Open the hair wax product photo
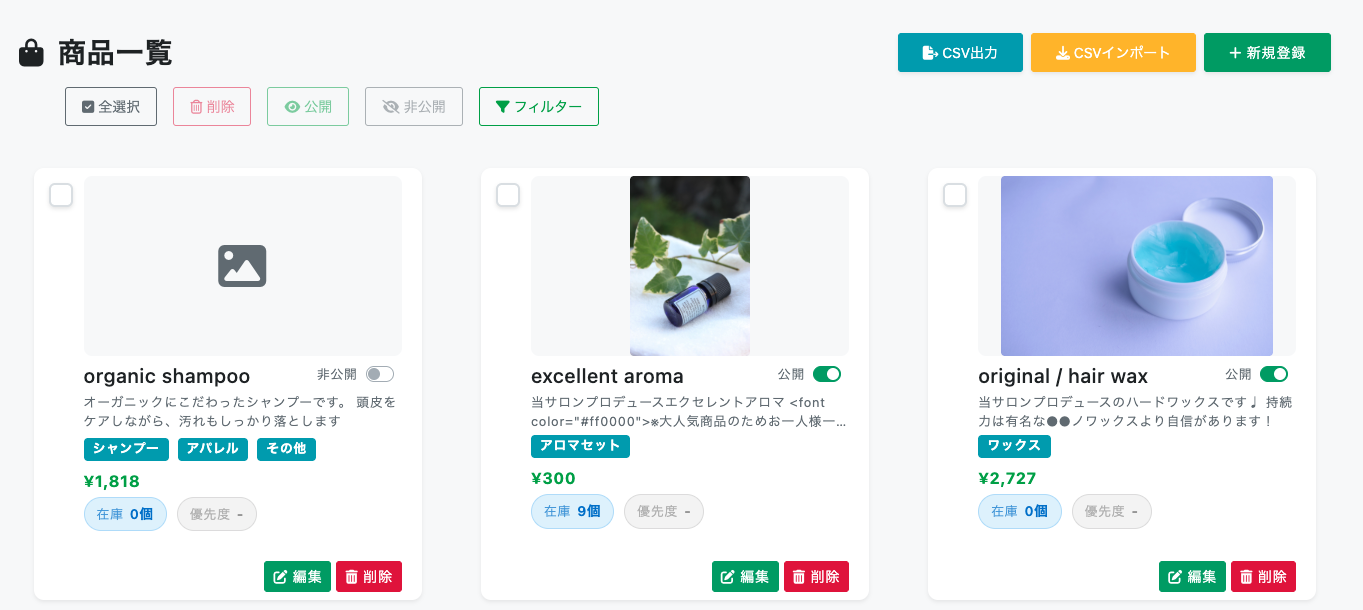 1136,266
